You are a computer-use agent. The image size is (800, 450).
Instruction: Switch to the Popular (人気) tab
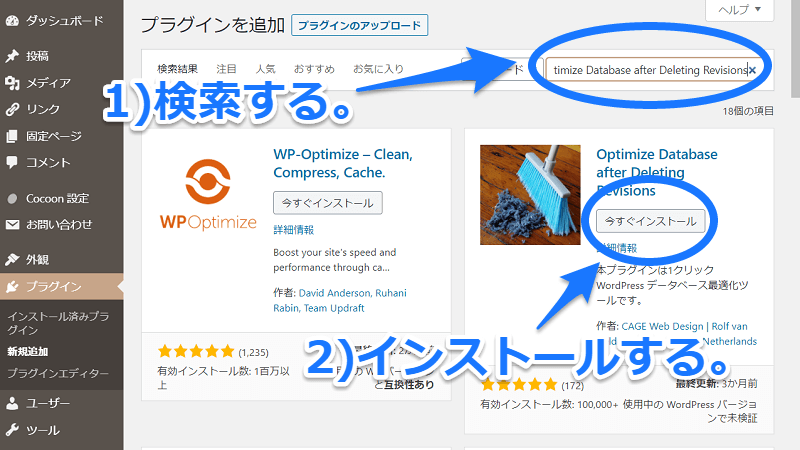click(265, 69)
